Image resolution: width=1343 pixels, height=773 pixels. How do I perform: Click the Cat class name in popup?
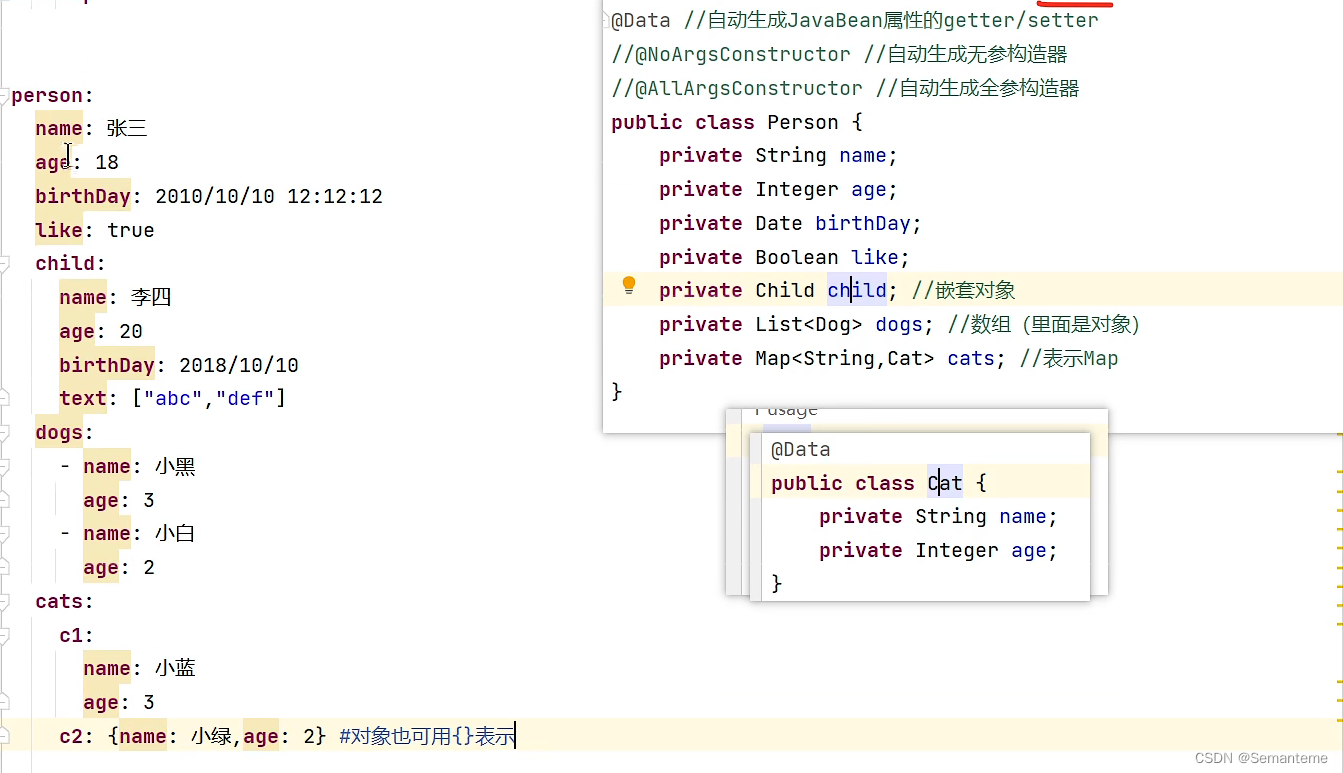(944, 483)
